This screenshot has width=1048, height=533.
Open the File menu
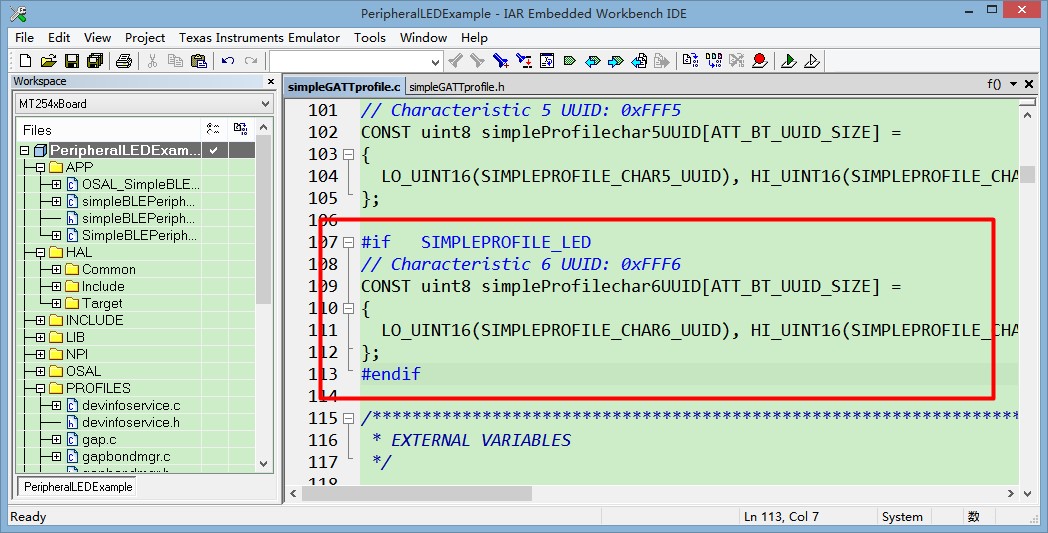pyautogui.click(x=24, y=37)
